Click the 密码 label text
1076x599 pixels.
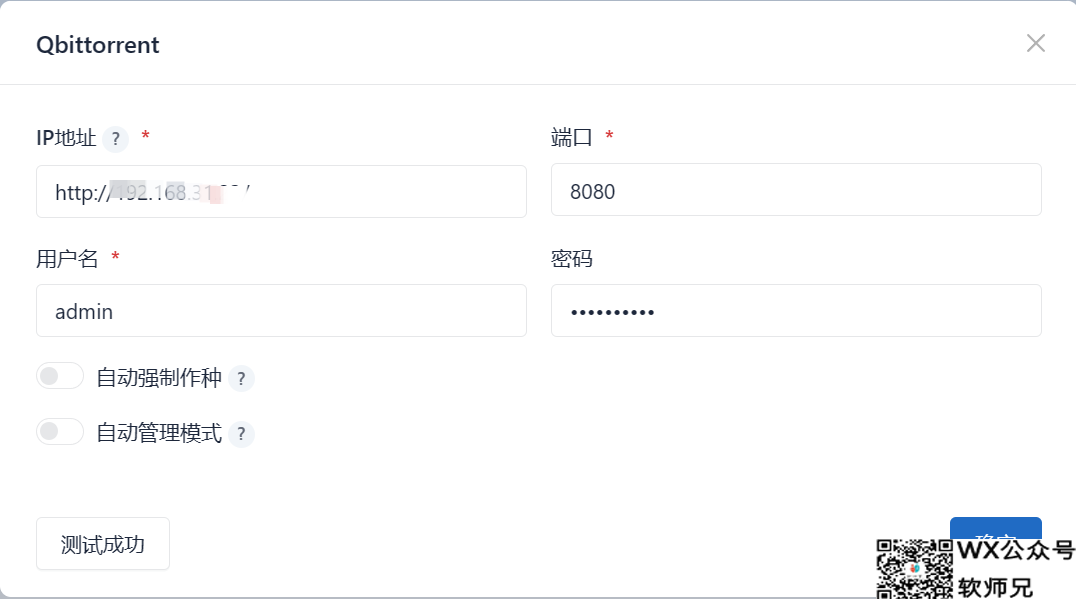(x=571, y=259)
